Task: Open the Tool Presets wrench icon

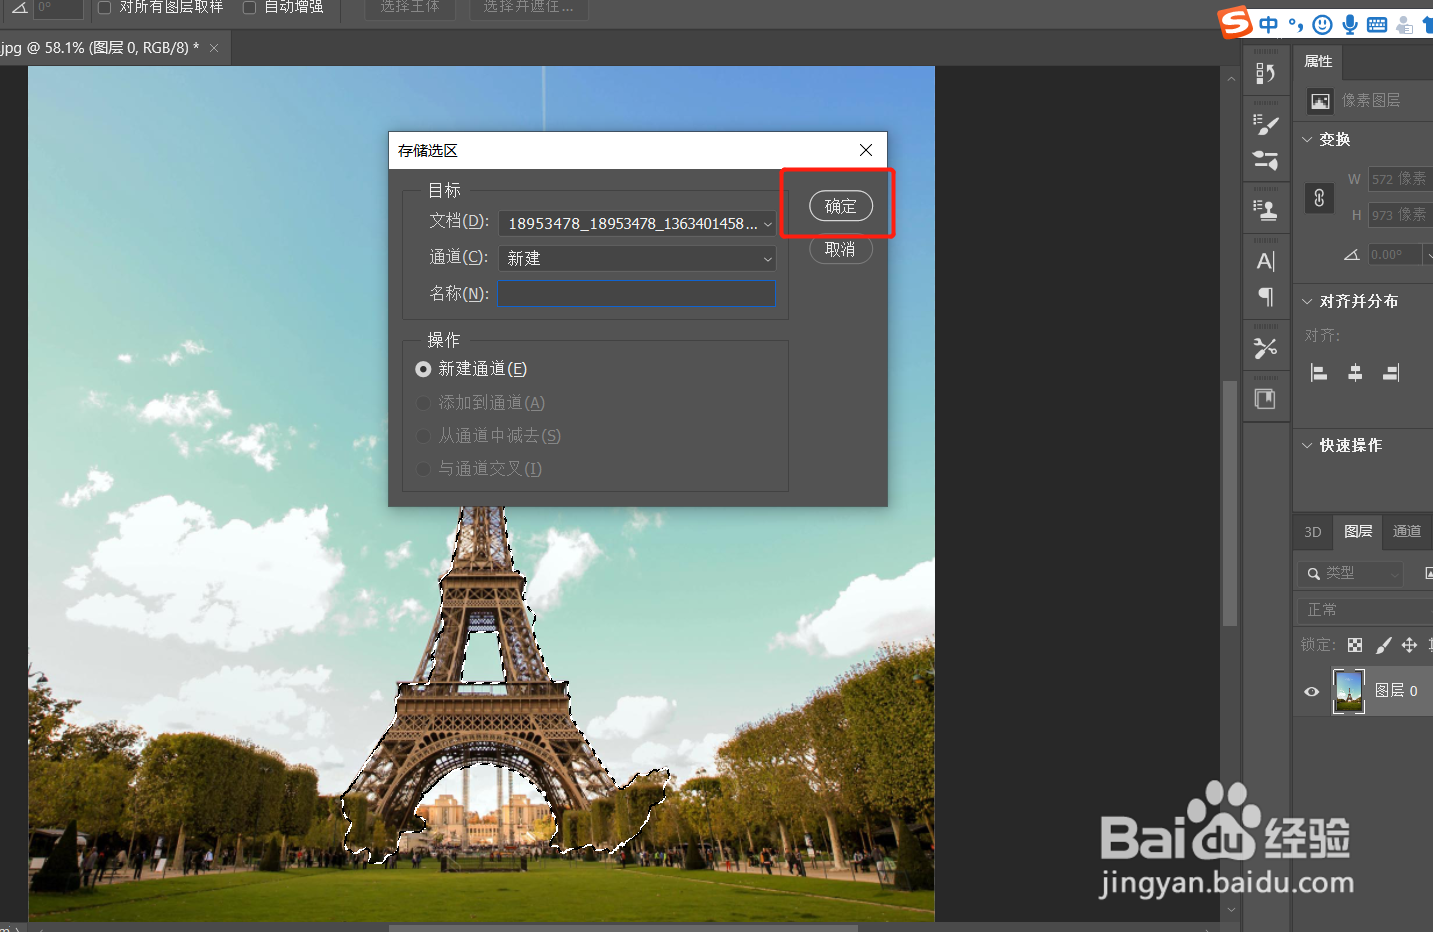Action: pos(1265,348)
